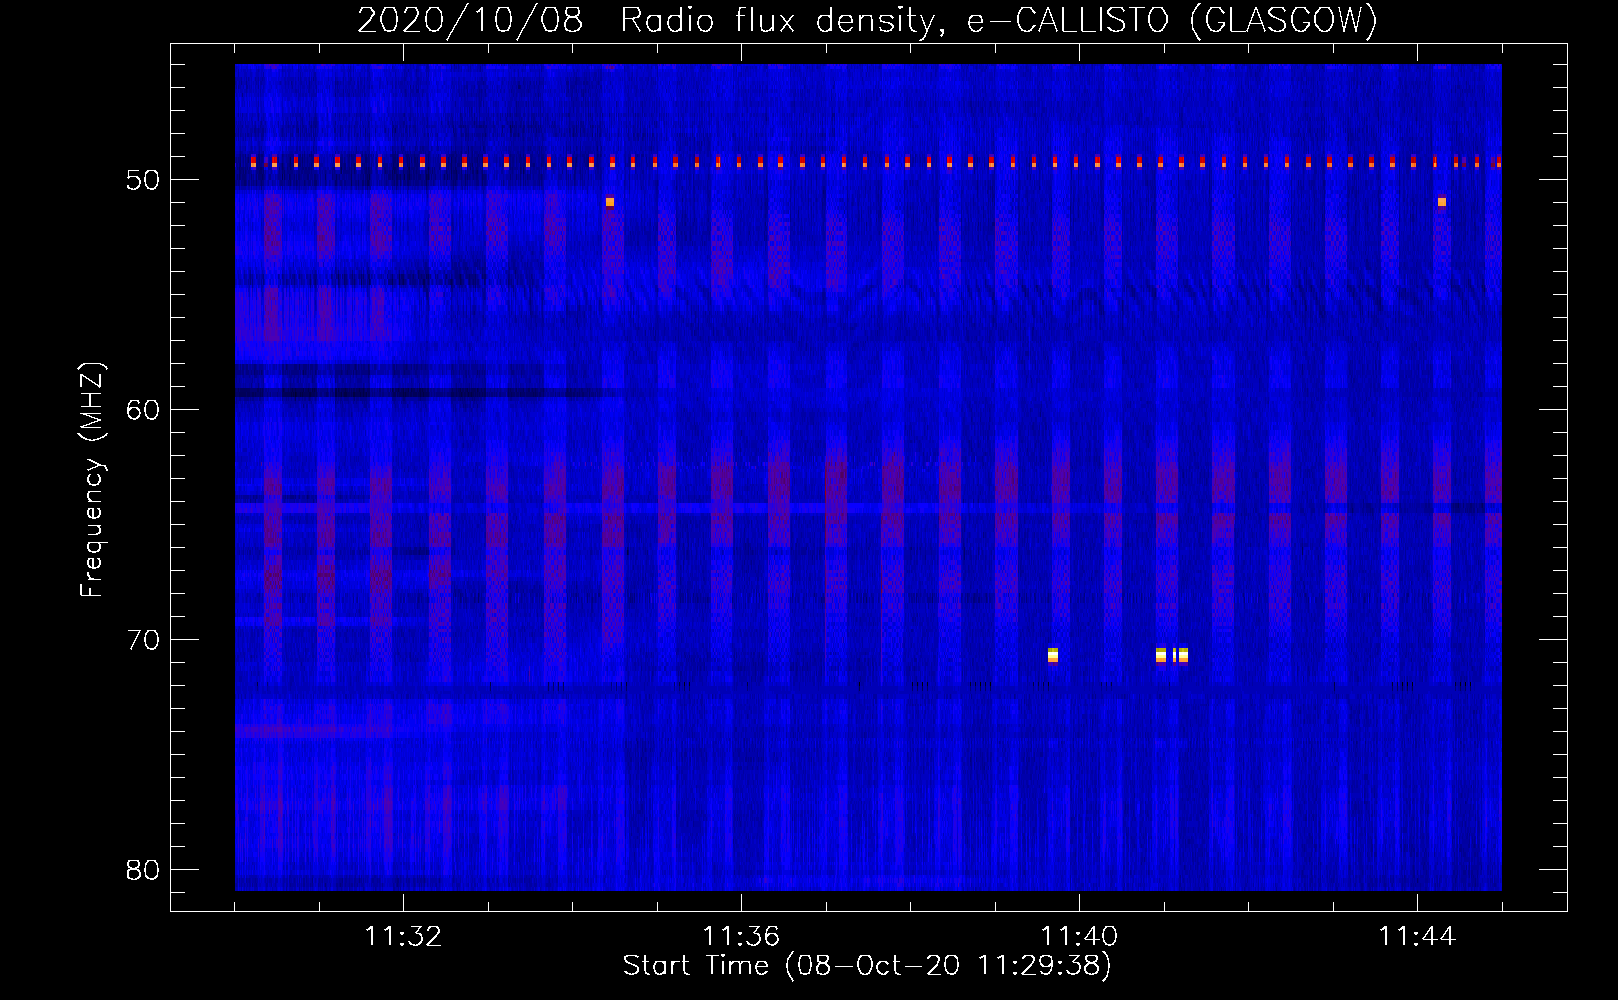The height and width of the screenshot is (1000, 1618).
Task: Click the orange spot at 51 MHz near 11:34
Action: point(609,202)
